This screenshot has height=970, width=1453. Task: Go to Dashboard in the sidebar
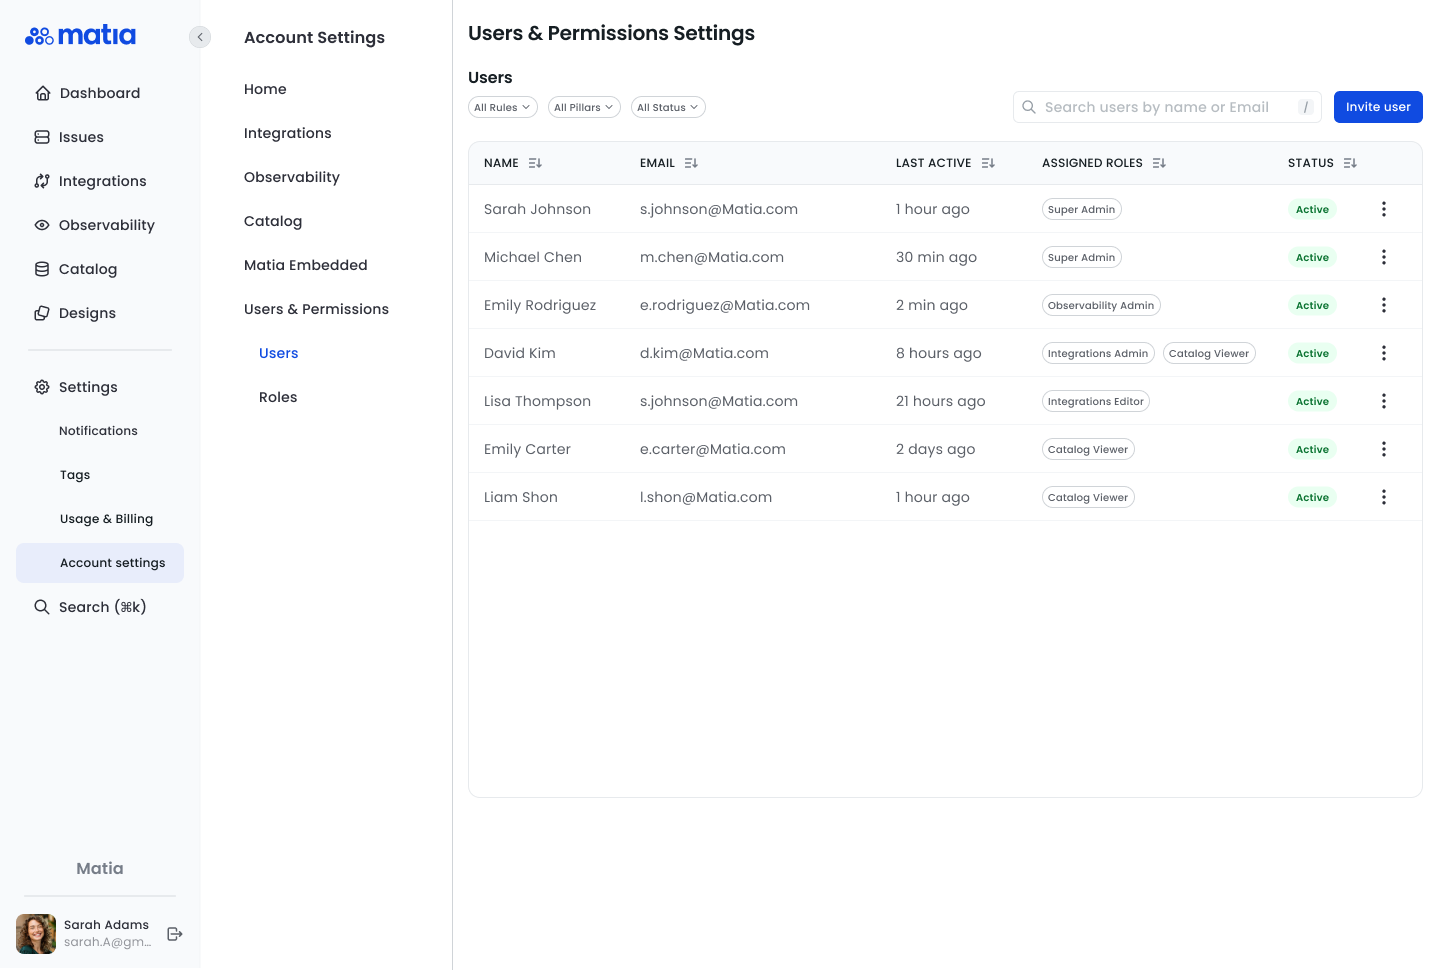99,93
